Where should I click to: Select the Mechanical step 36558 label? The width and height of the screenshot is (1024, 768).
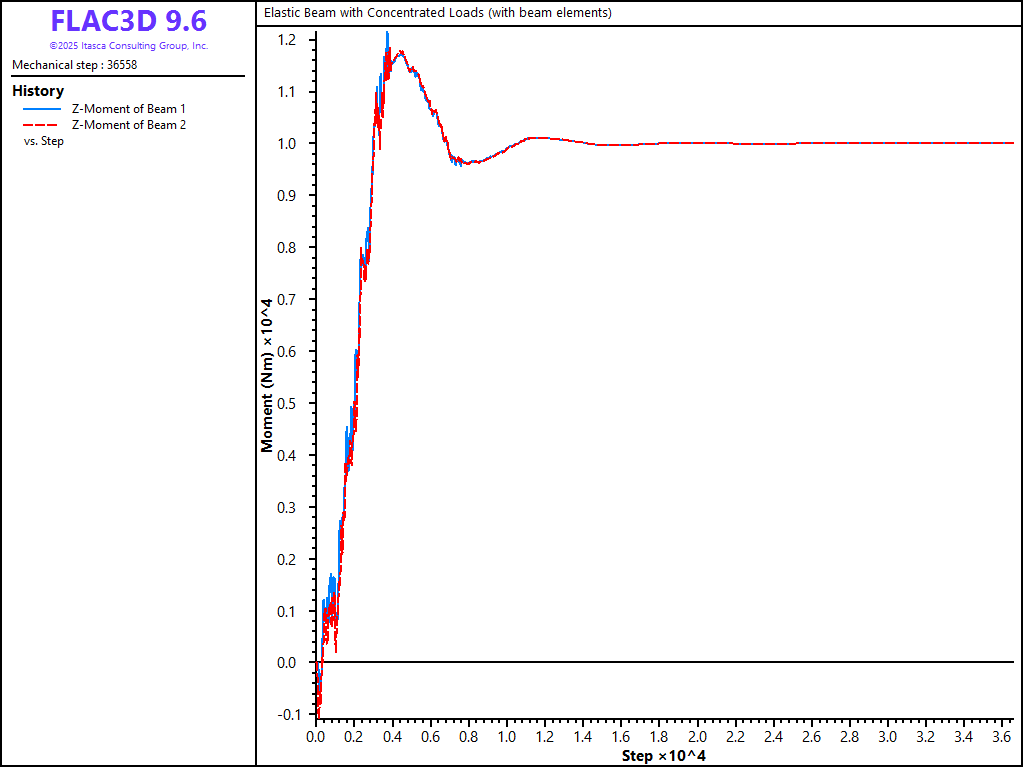pyautogui.click(x=74, y=65)
